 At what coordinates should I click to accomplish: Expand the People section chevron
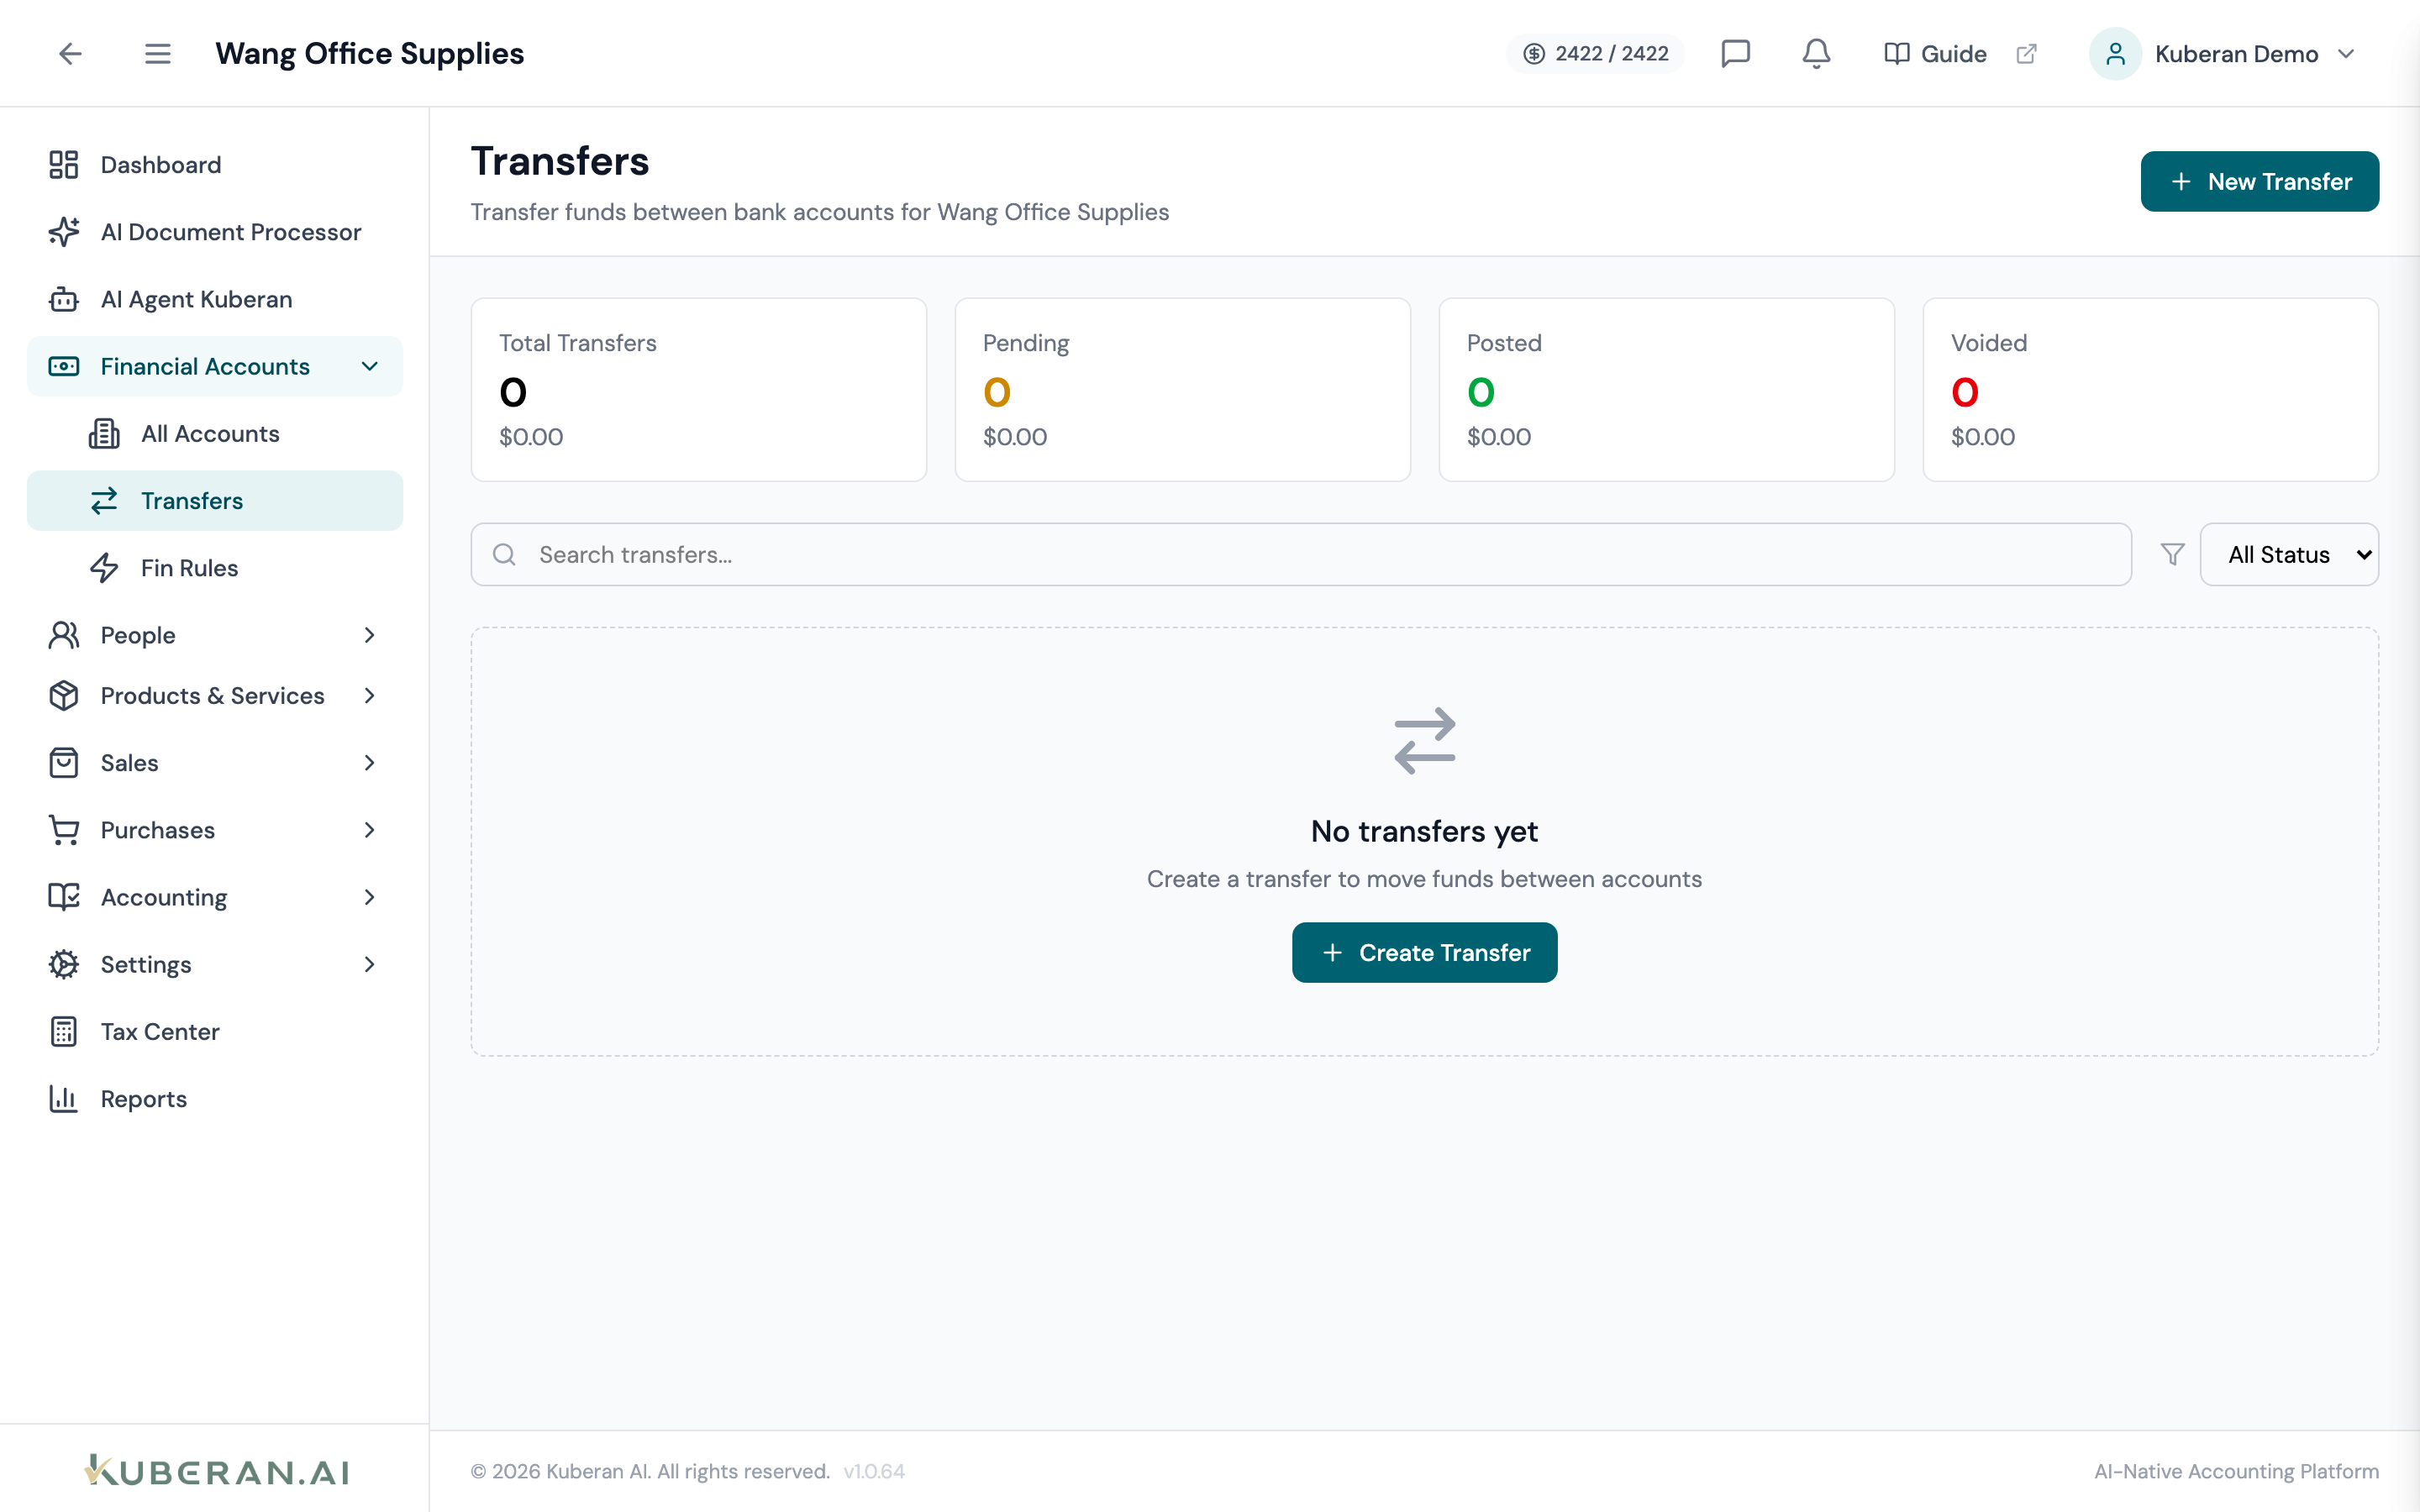[x=369, y=635]
